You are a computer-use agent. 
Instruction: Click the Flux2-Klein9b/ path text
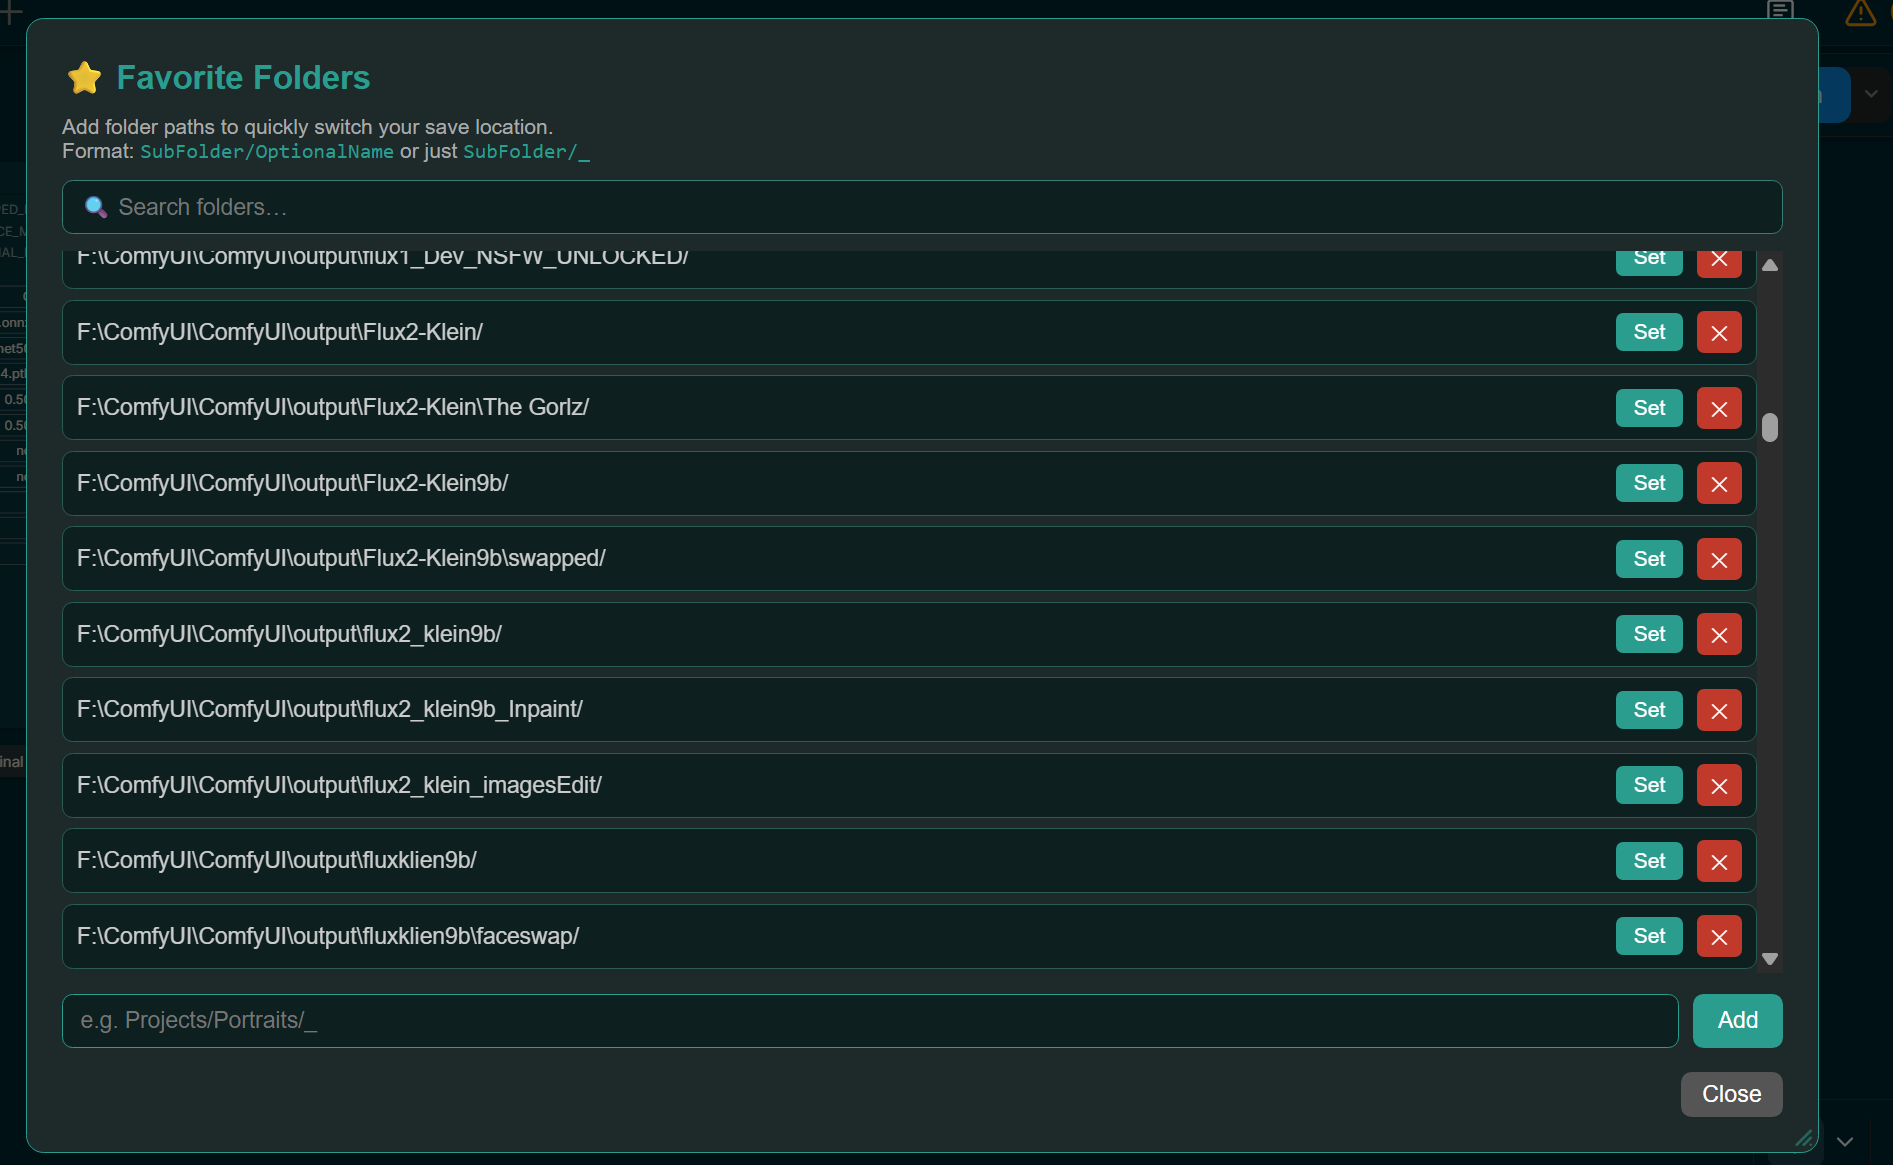[293, 483]
